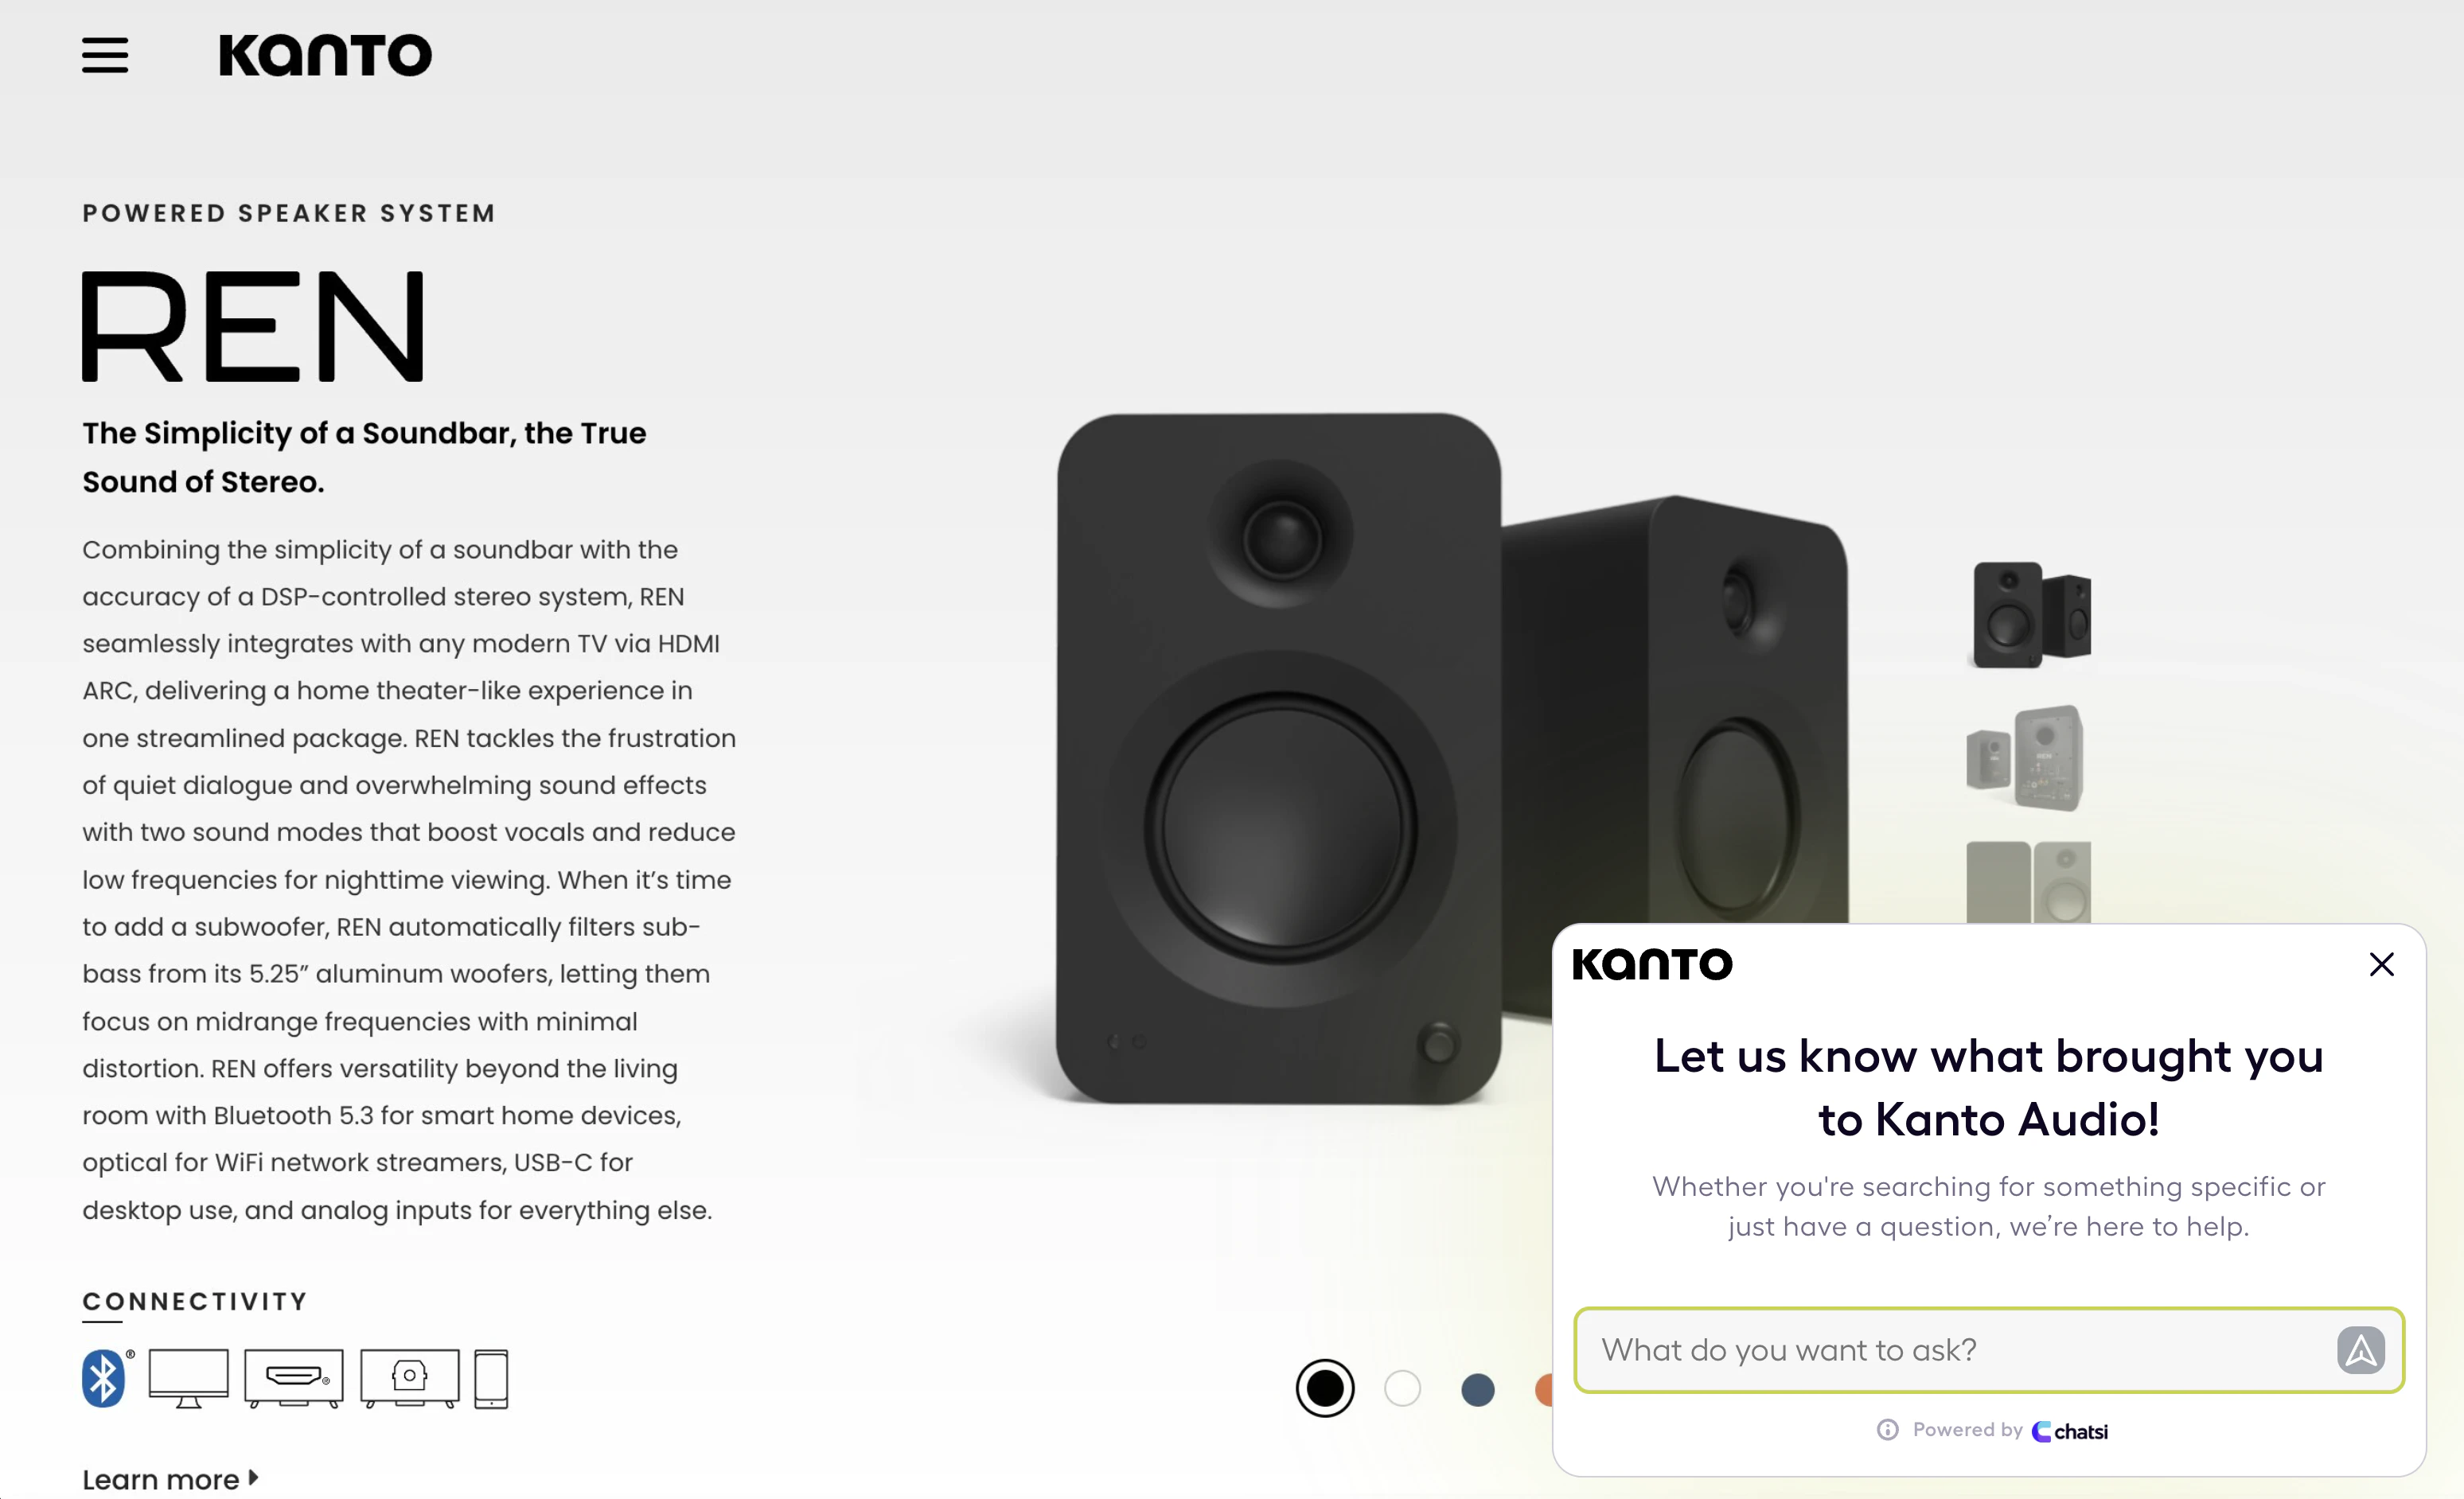Click the Bluetooth connectivity icon
This screenshot has height=1499, width=2464.
click(104, 1379)
